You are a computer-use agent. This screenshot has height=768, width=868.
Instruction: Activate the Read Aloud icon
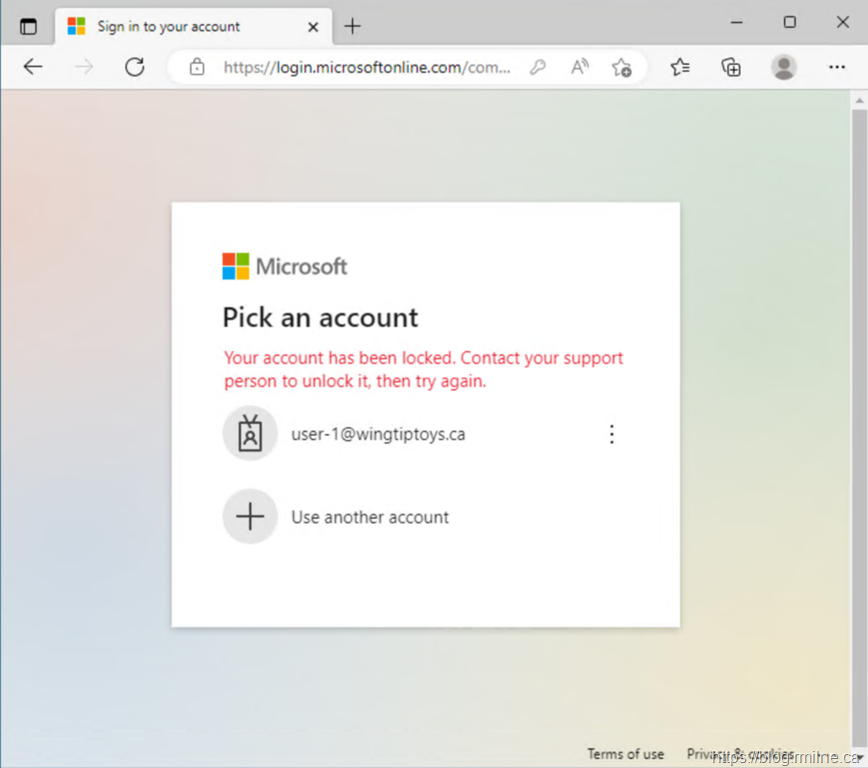(x=579, y=67)
